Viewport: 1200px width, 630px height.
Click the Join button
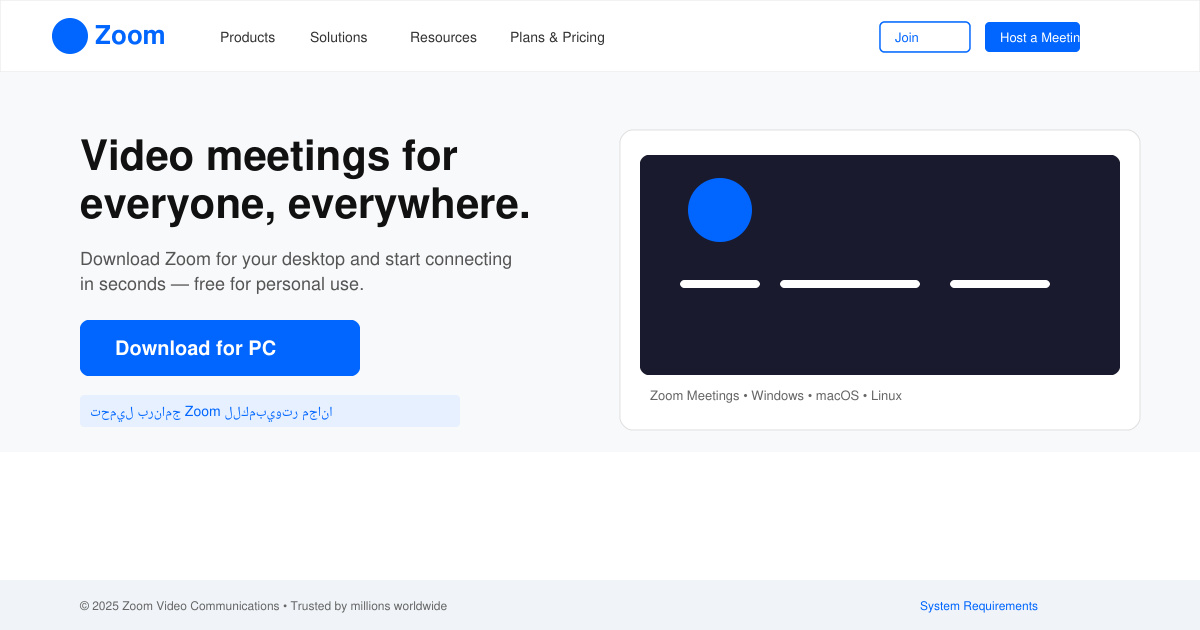click(x=925, y=37)
